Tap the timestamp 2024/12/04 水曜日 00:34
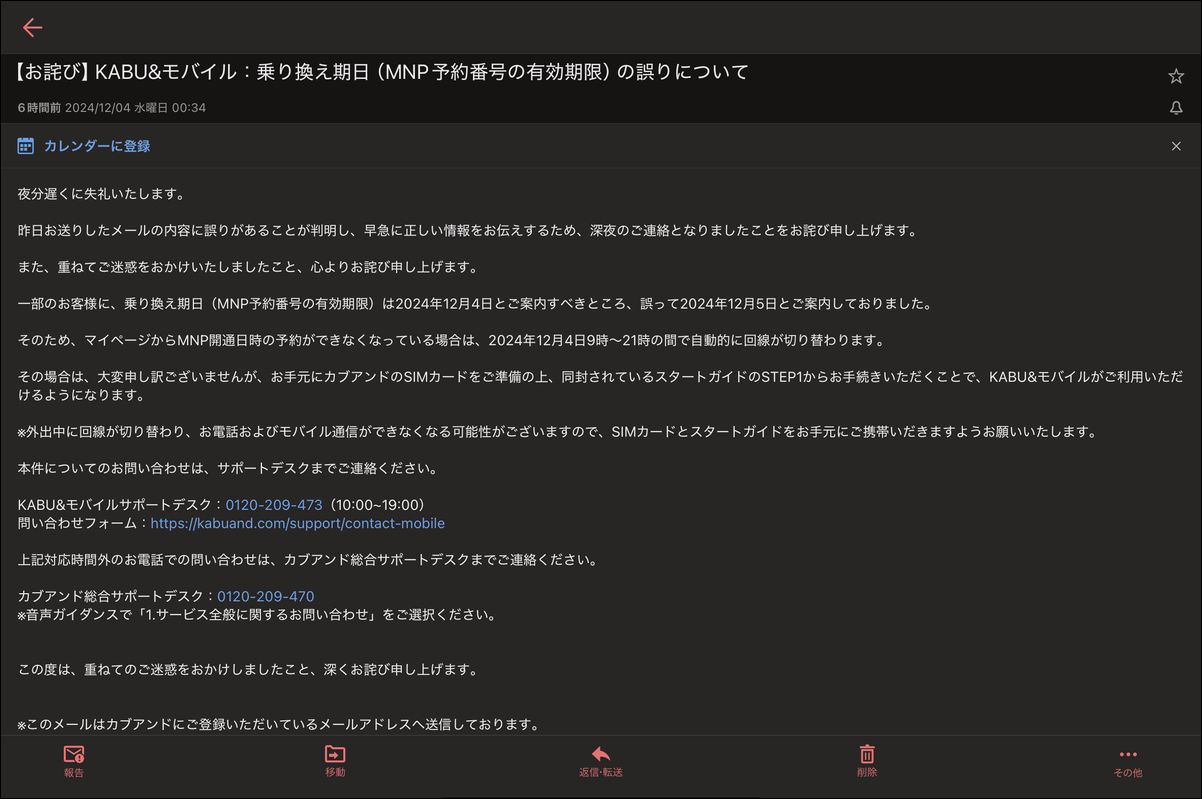Image resolution: width=1202 pixels, height=799 pixels. [x=136, y=108]
